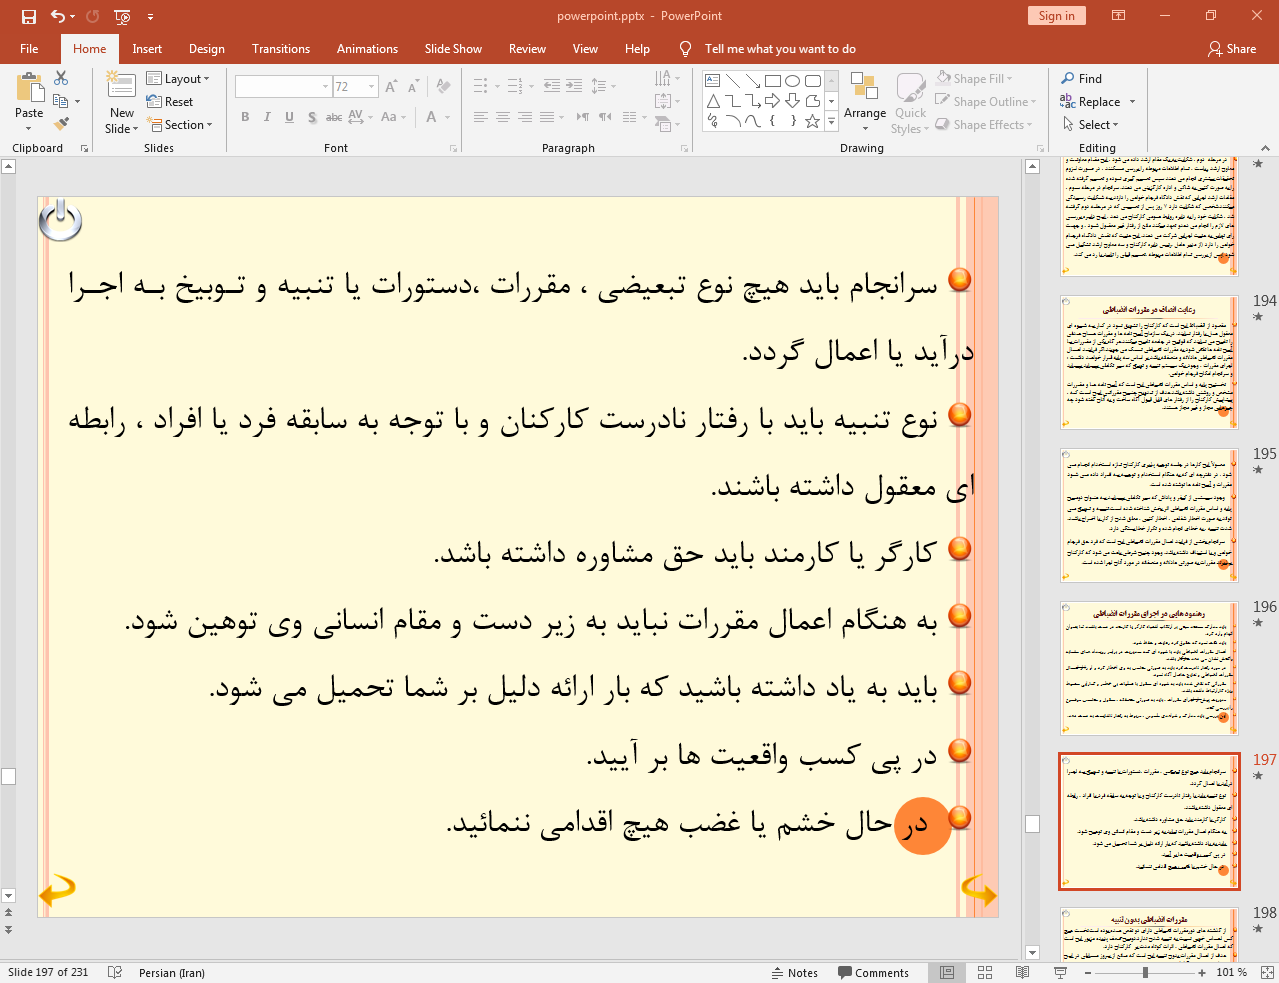Viewport: 1279px width, 983px height.
Task: Toggle Text Shadow formatting
Action: coord(312,117)
